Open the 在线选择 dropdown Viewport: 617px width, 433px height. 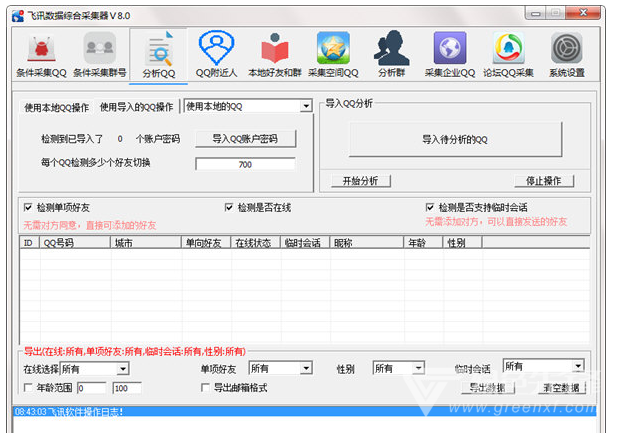click(123, 369)
